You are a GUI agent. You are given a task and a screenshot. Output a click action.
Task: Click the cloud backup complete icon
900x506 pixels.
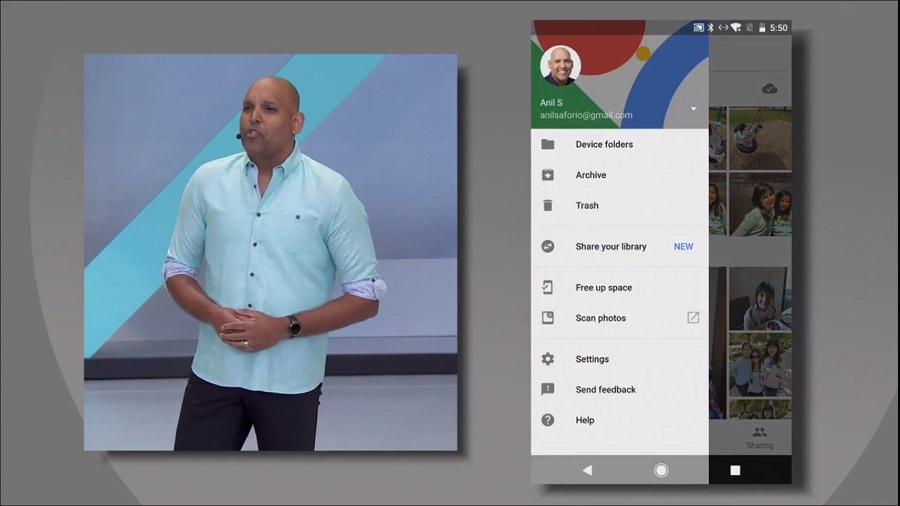click(x=769, y=88)
